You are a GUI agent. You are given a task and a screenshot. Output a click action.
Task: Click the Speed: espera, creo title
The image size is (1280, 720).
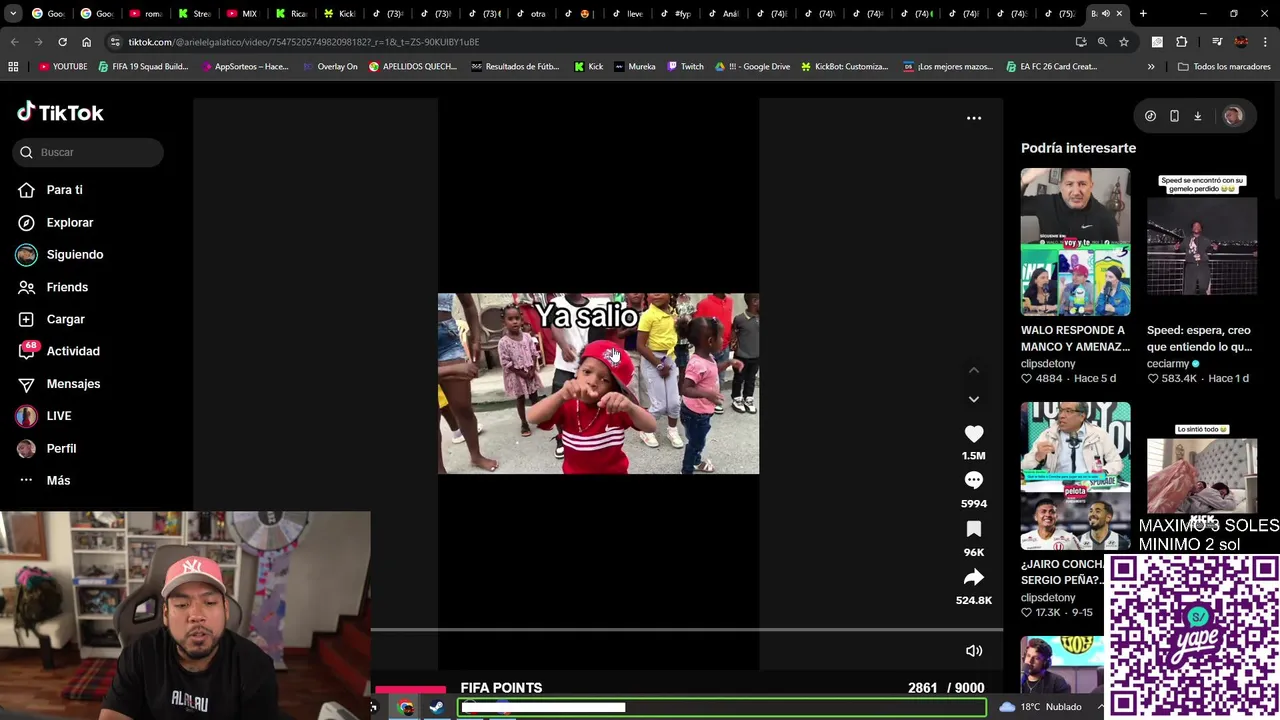[1199, 338]
